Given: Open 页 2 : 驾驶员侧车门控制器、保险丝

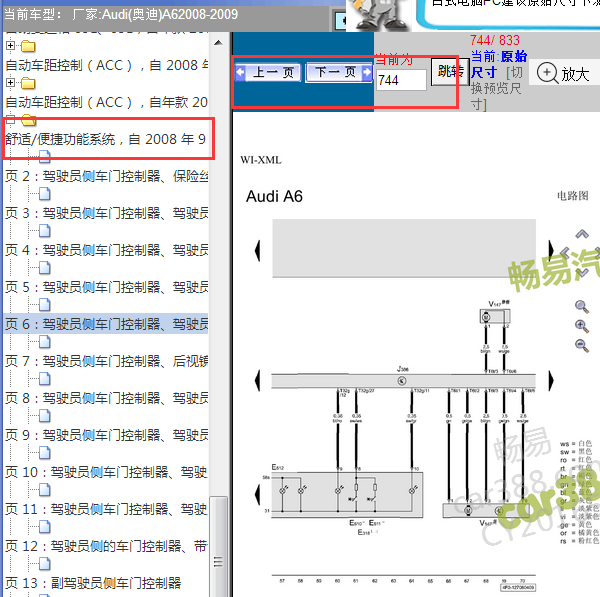Looking at the screenshot, I should 107,176.
